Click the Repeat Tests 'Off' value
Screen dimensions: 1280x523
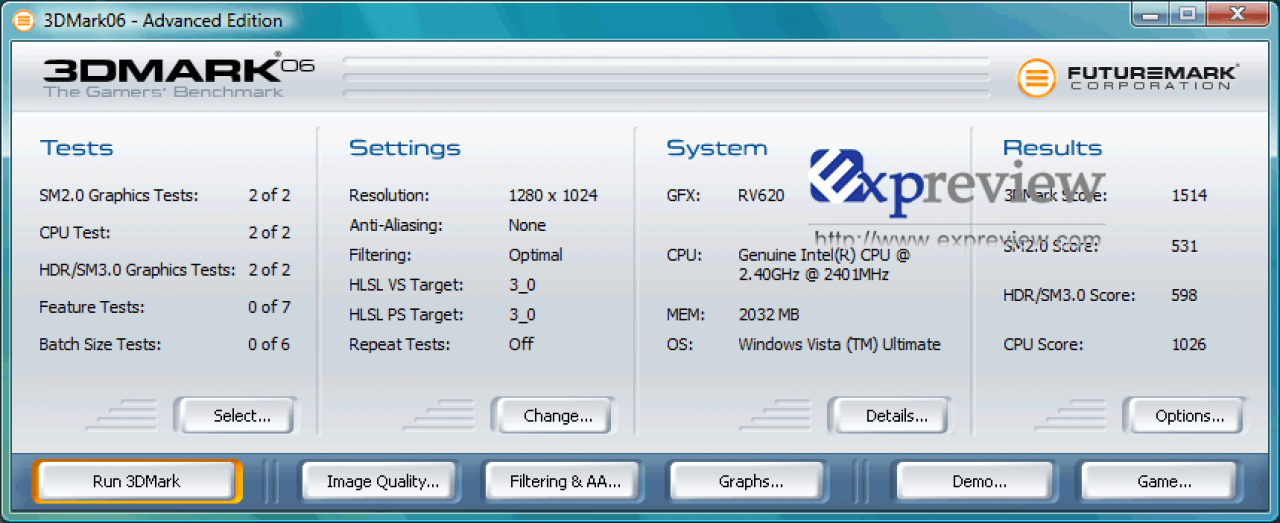point(521,344)
